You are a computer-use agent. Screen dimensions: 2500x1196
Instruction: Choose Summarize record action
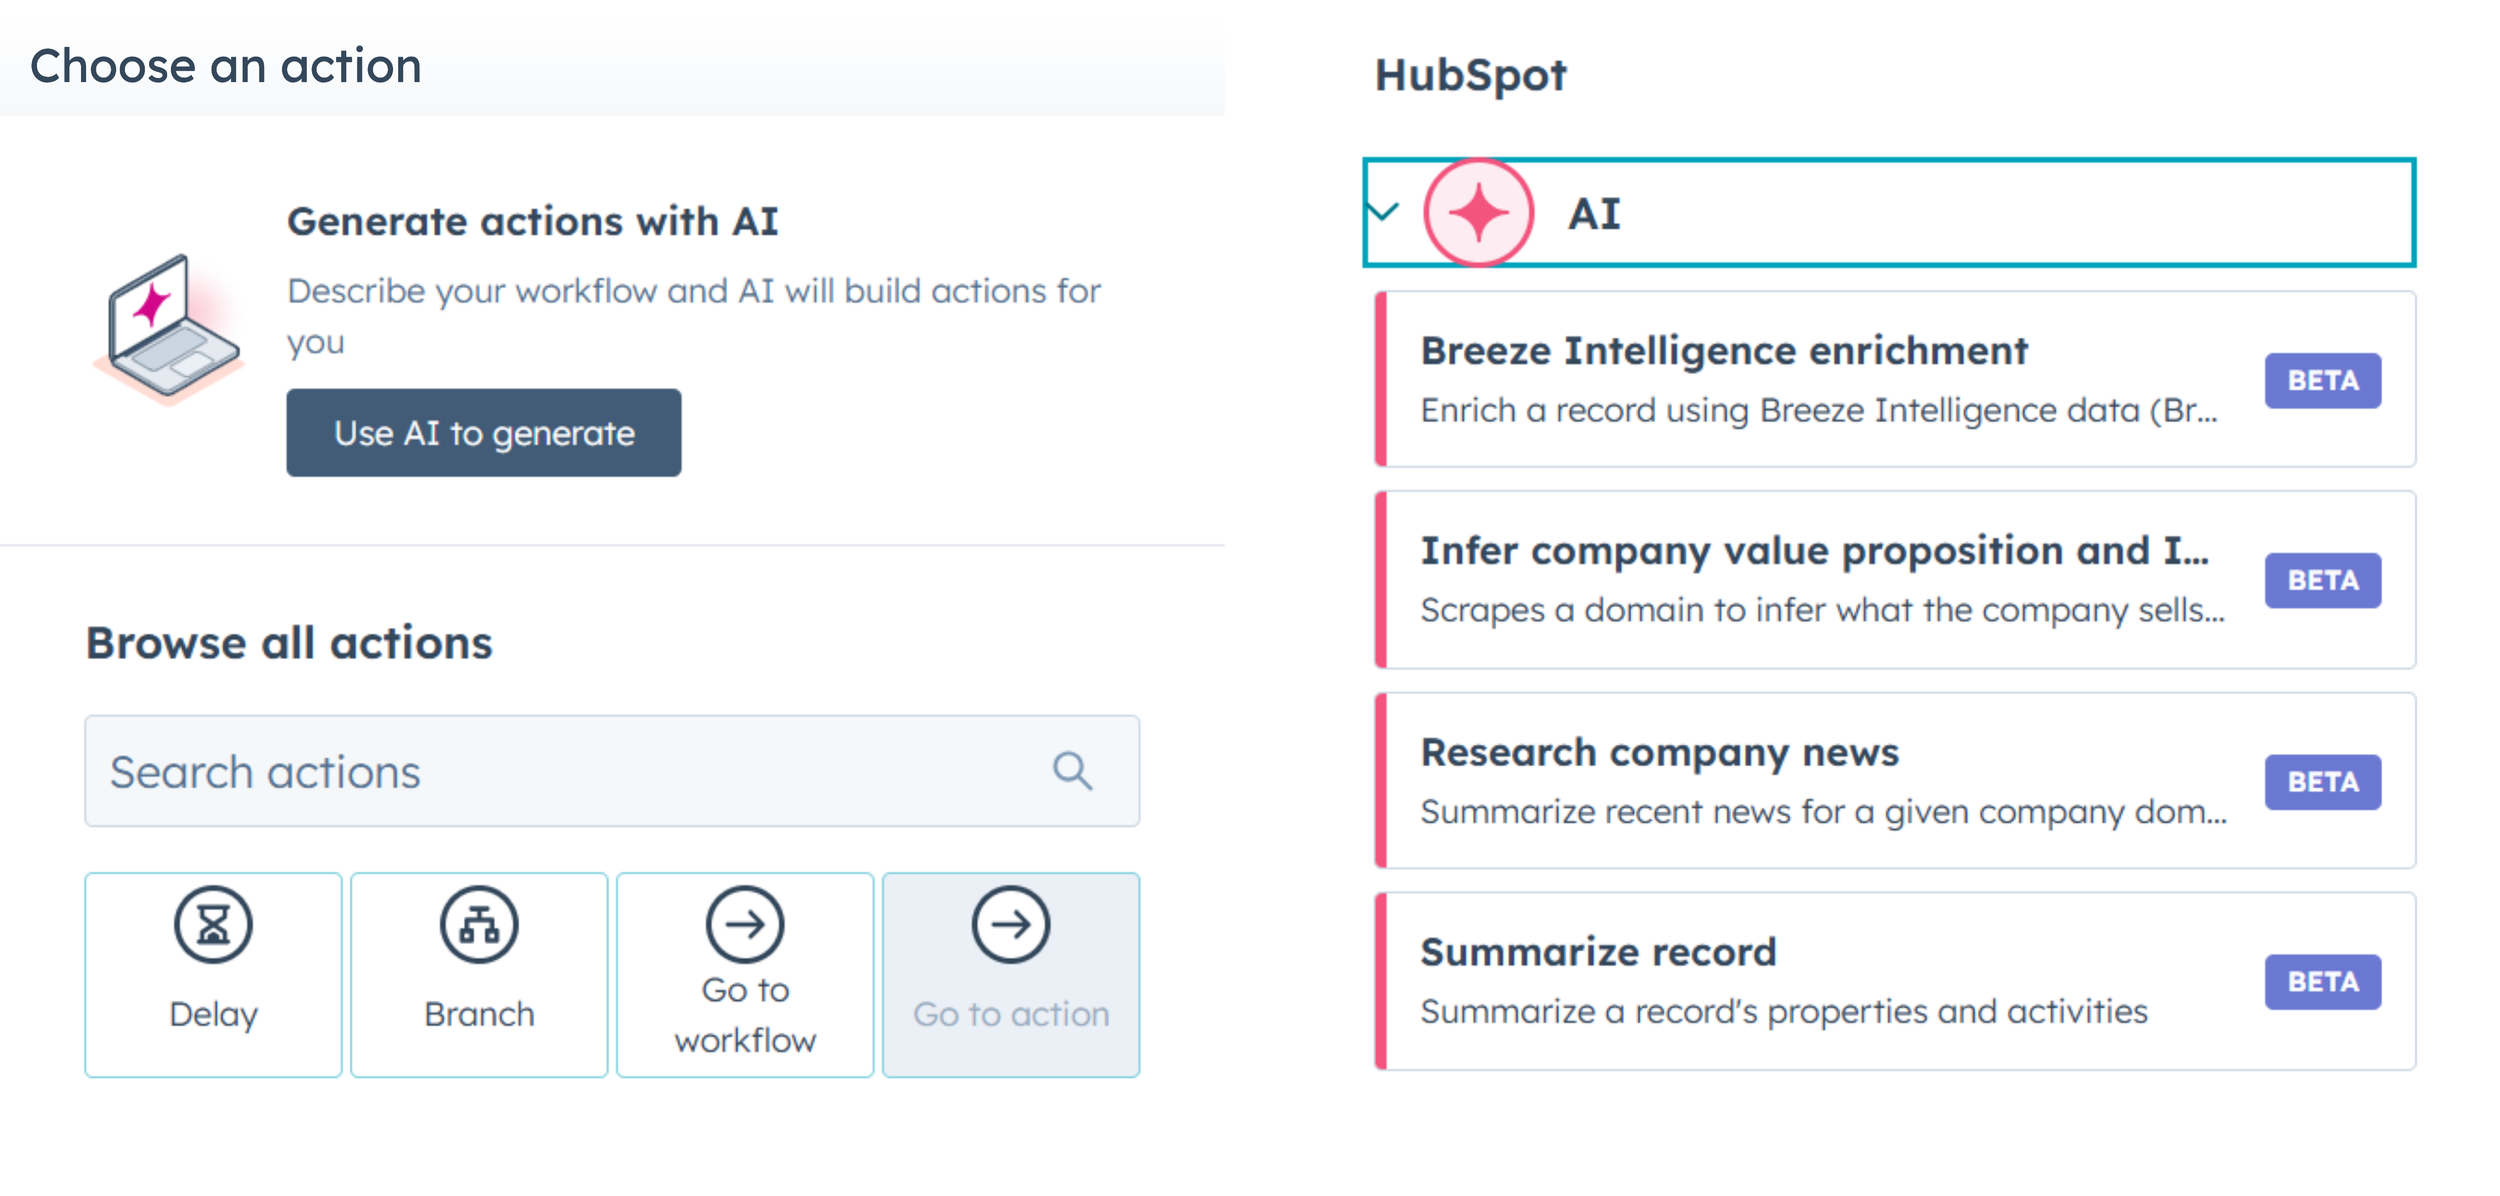1896,981
